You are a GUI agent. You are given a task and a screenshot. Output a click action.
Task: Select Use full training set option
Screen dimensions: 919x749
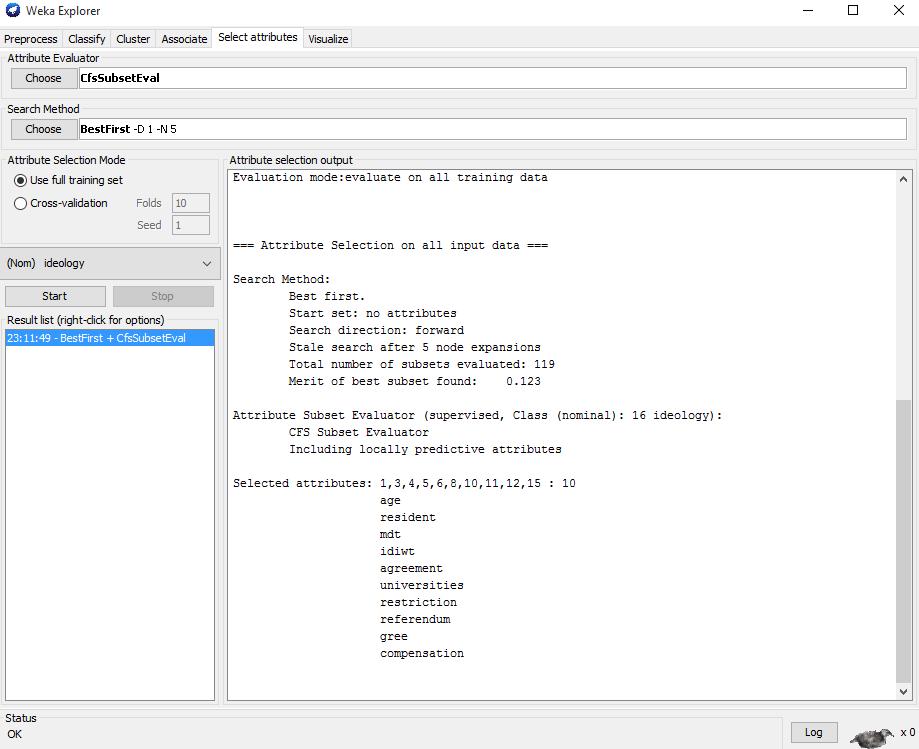68,181
